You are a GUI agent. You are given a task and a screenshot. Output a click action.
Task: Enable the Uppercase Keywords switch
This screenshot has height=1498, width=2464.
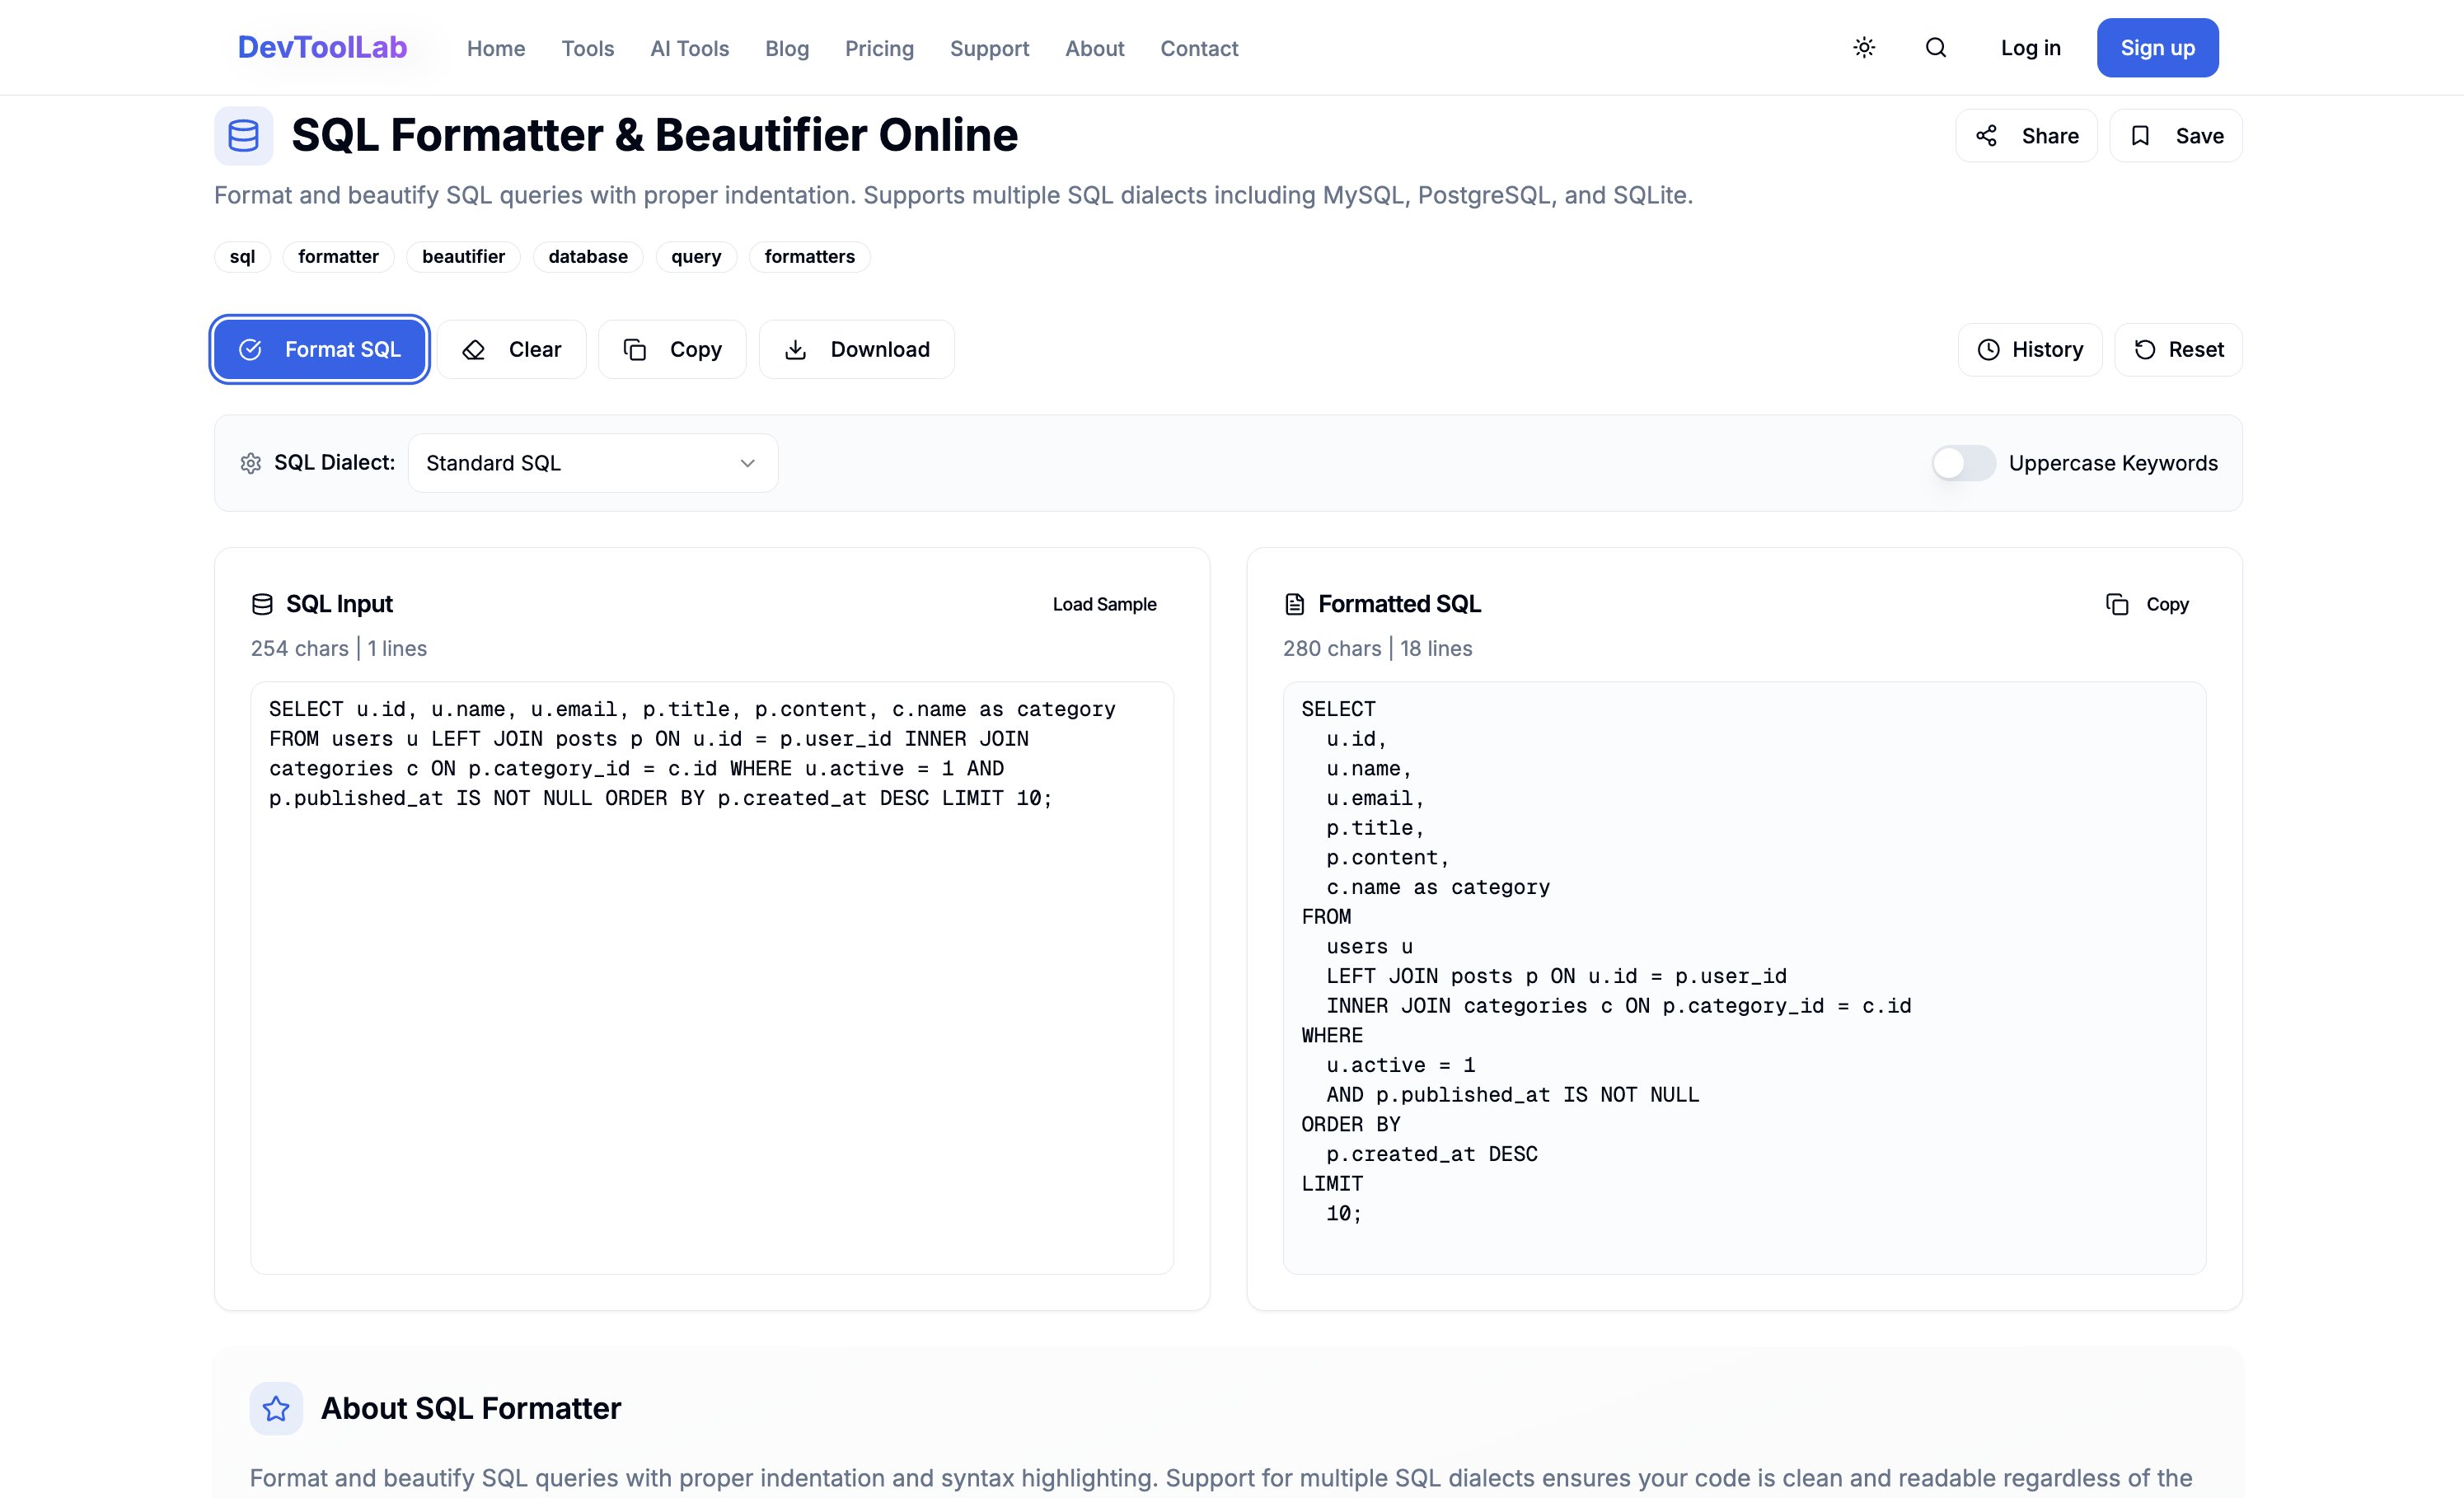click(1962, 463)
